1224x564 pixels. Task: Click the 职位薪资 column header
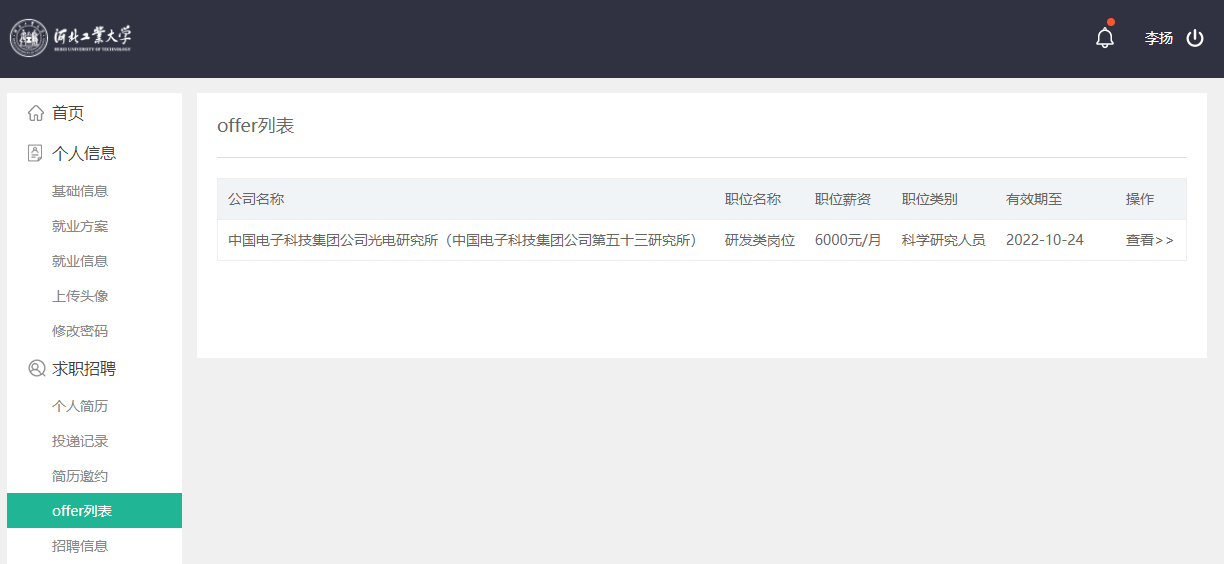coord(843,199)
